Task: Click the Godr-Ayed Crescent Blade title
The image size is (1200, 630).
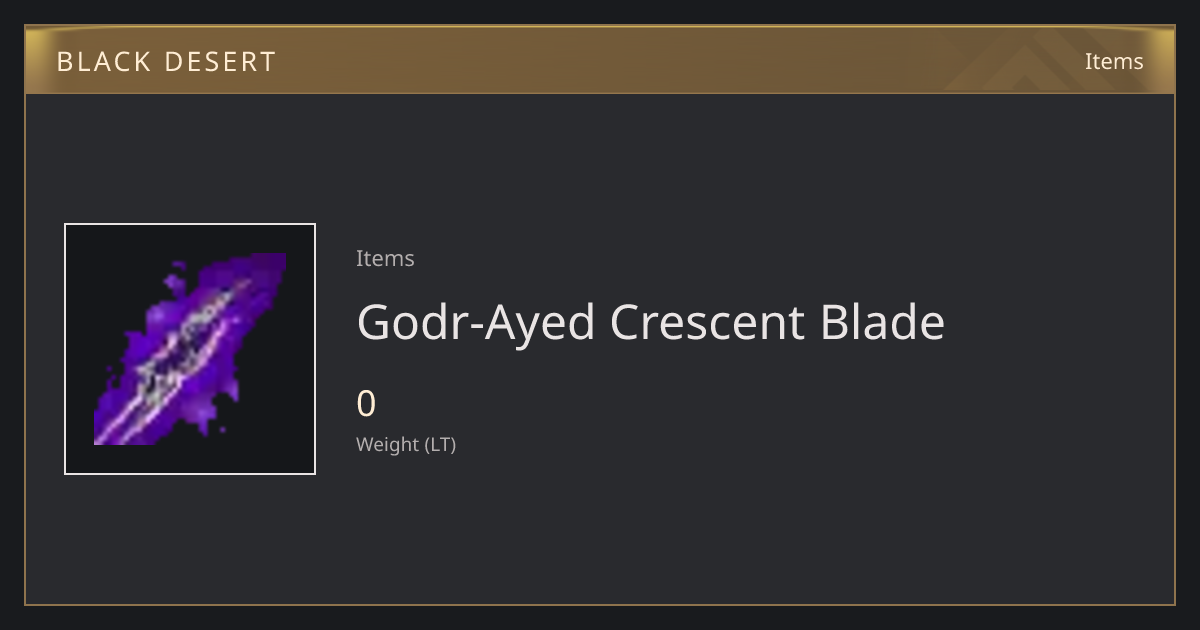Action: [x=650, y=322]
